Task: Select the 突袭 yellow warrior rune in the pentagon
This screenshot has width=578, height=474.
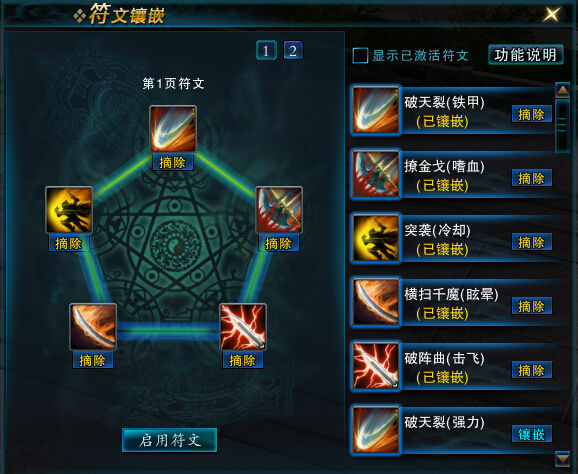Action: (69, 210)
